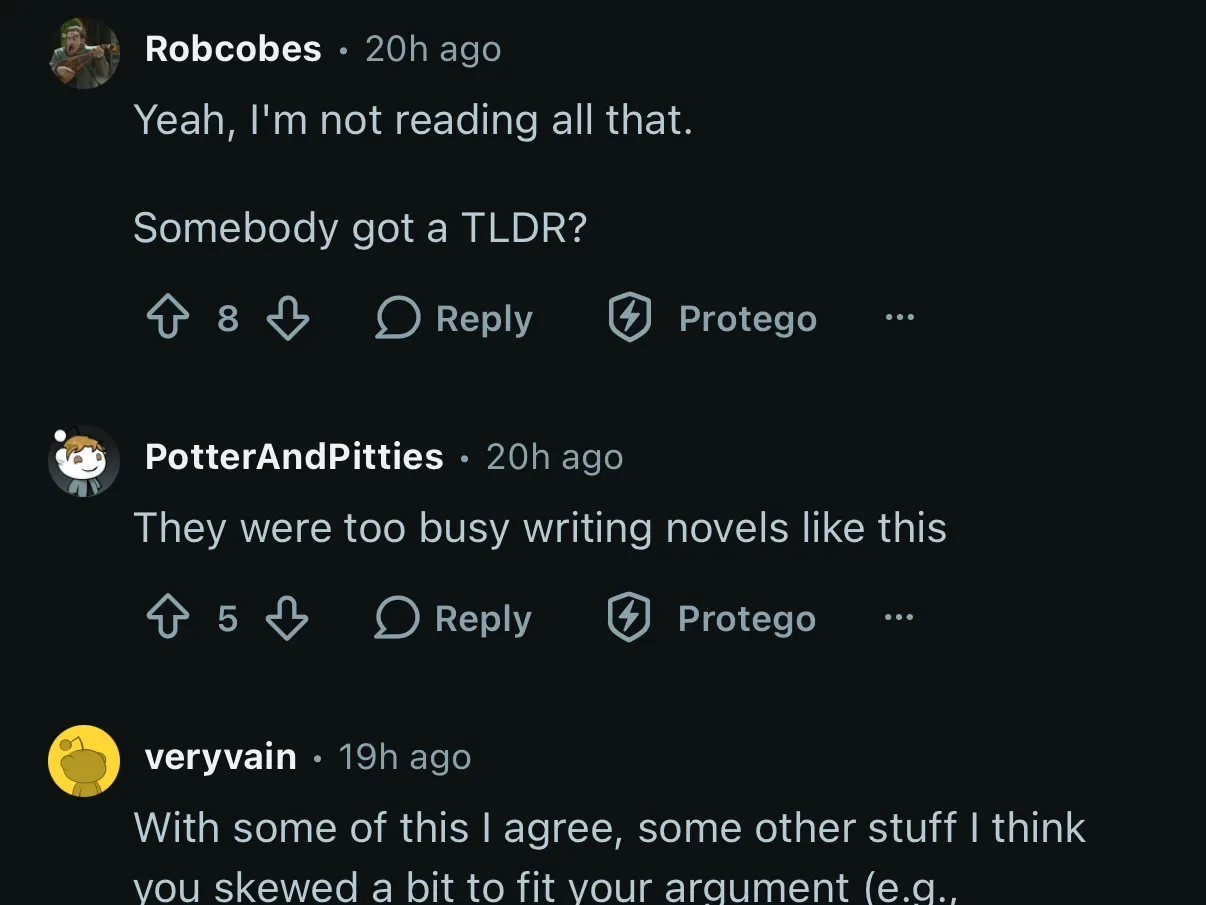Click speech bubble icon on Robcobes' comment
1206x905 pixels.
point(397,319)
